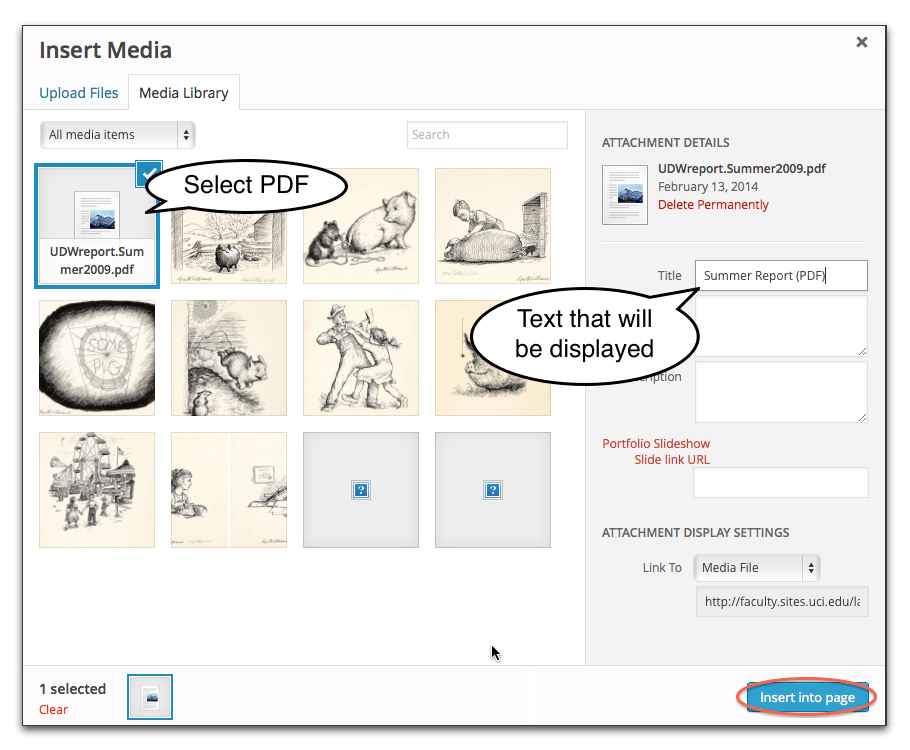Close the Insert Media dialog
The width and height of the screenshot is (910, 750).
pyautogui.click(x=861, y=42)
